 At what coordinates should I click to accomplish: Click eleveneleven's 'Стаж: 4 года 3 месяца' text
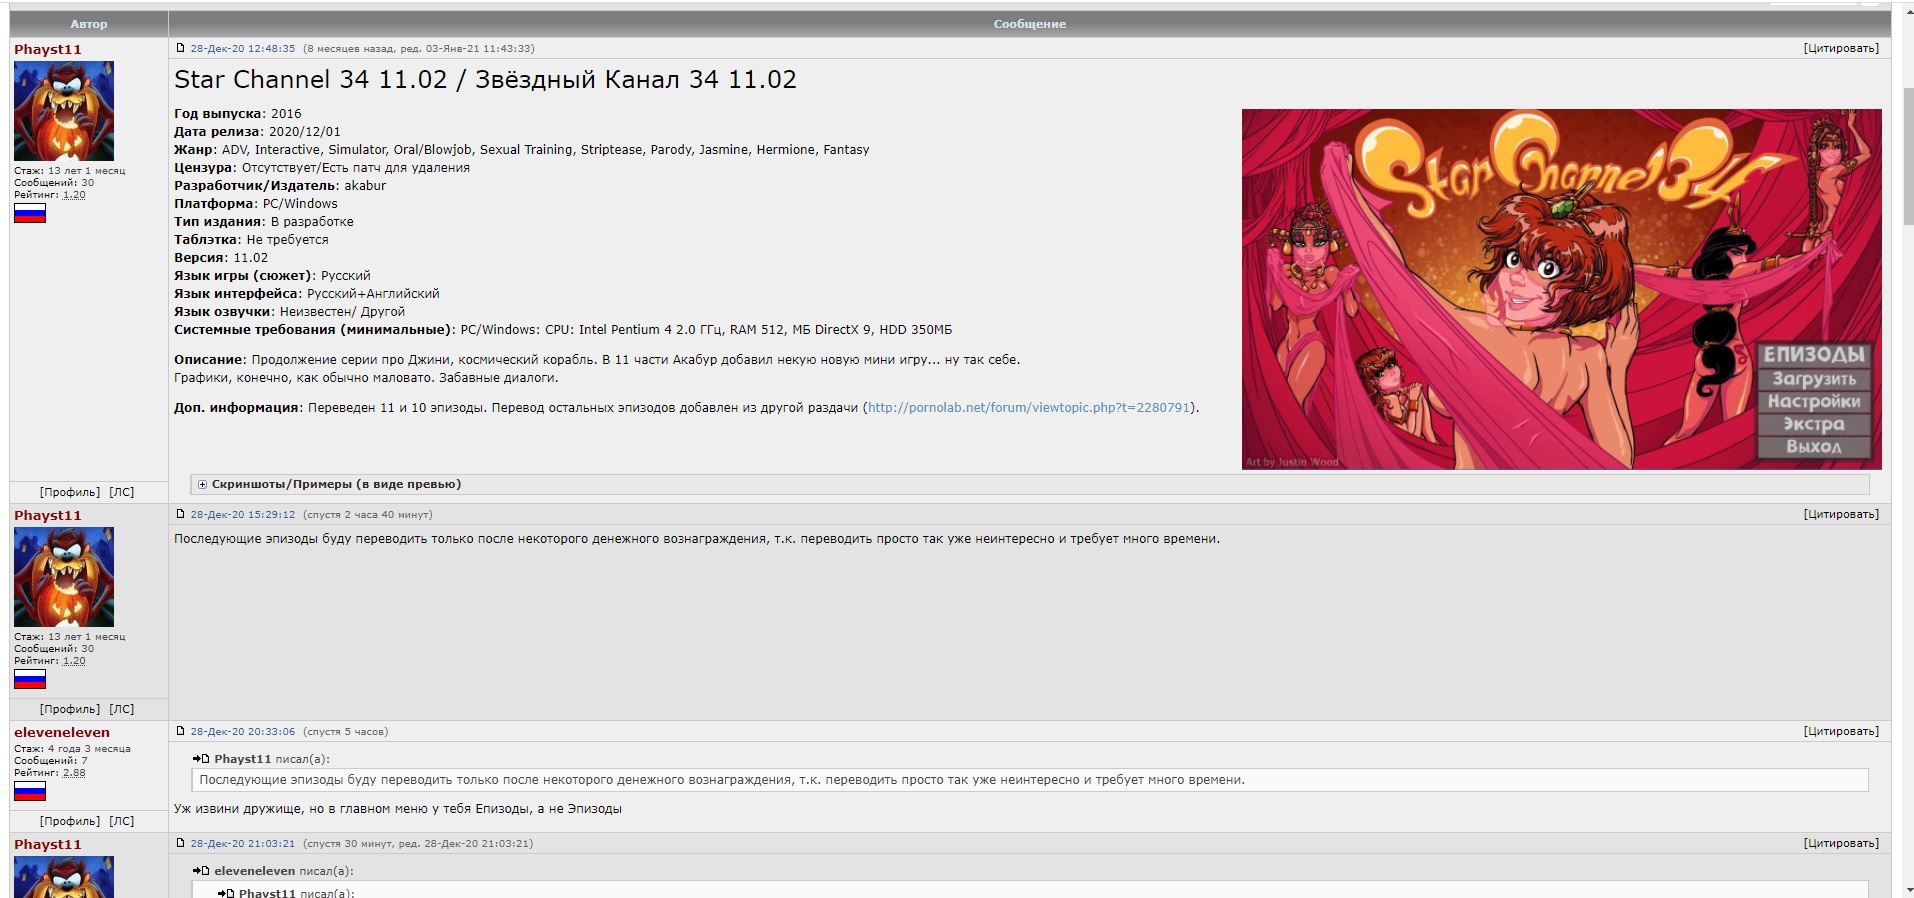click(x=72, y=749)
